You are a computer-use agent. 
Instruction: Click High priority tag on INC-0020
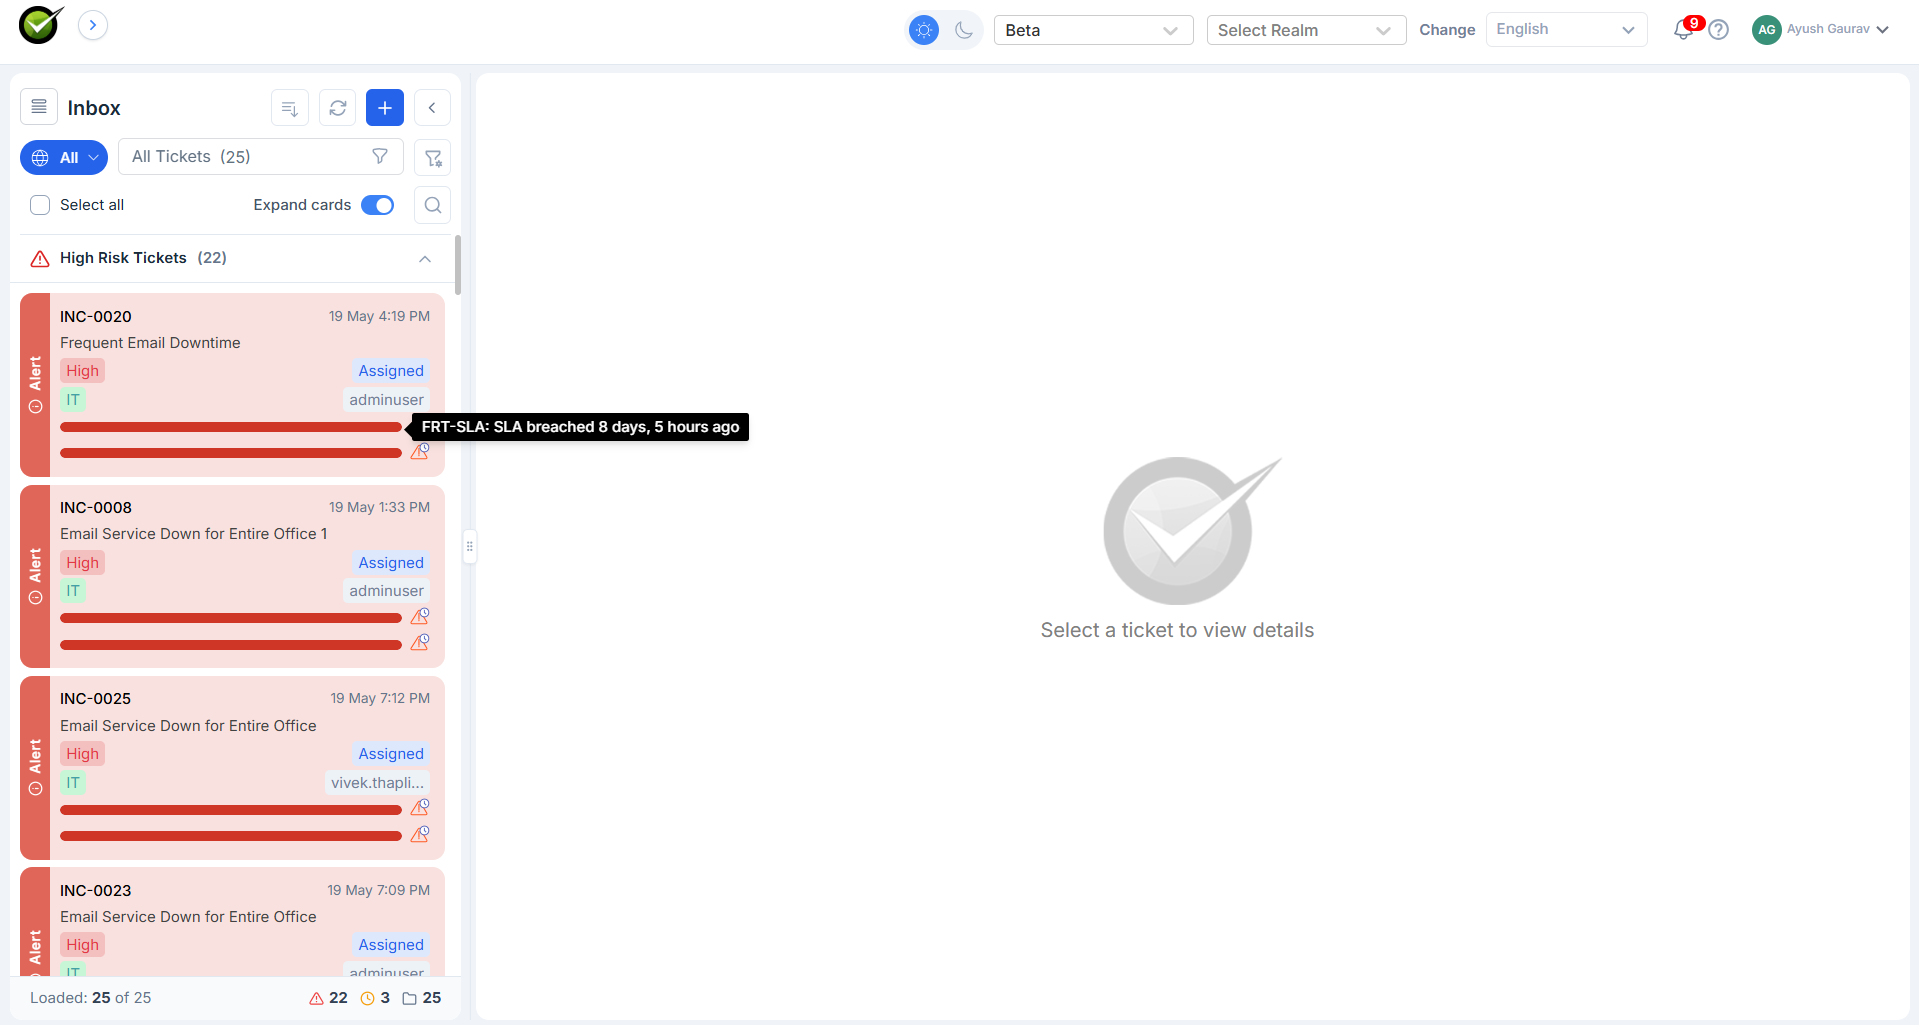(83, 371)
